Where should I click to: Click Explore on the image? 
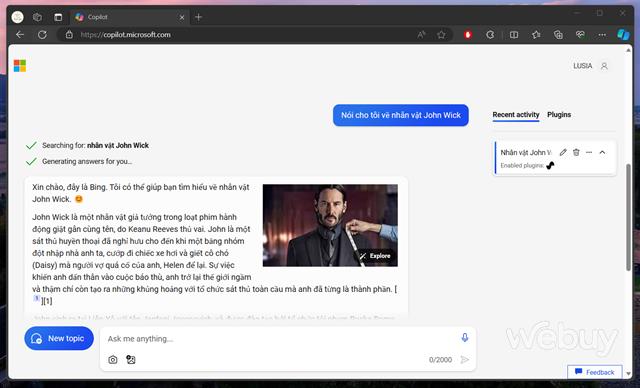tap(375, 256)
